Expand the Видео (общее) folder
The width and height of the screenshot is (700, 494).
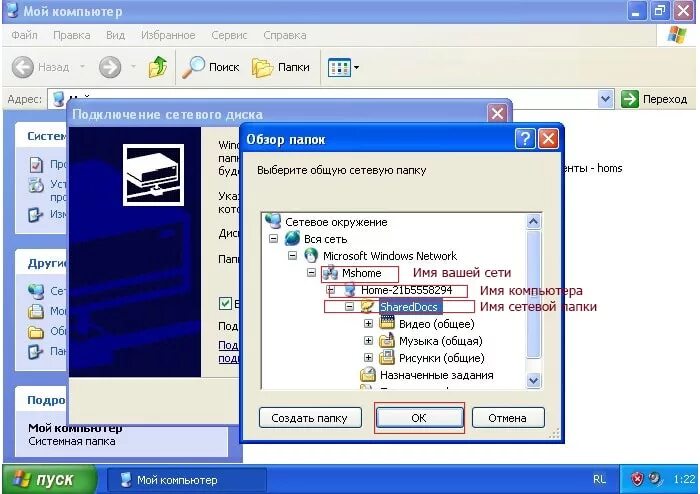pyautogui.click(x=368, y=324)
